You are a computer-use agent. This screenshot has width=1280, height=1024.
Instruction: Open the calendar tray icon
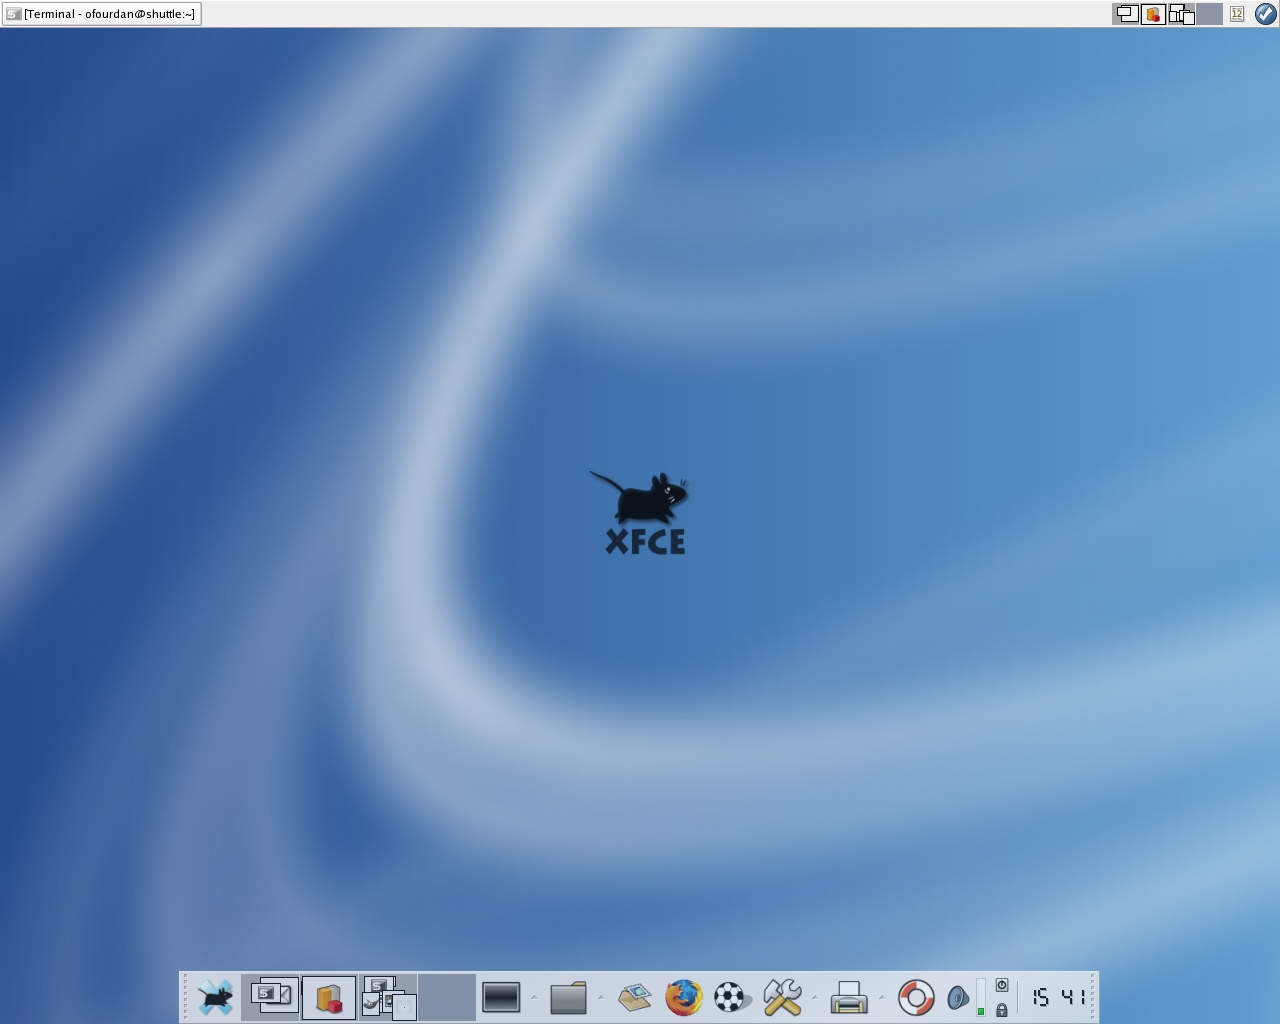1237,14
